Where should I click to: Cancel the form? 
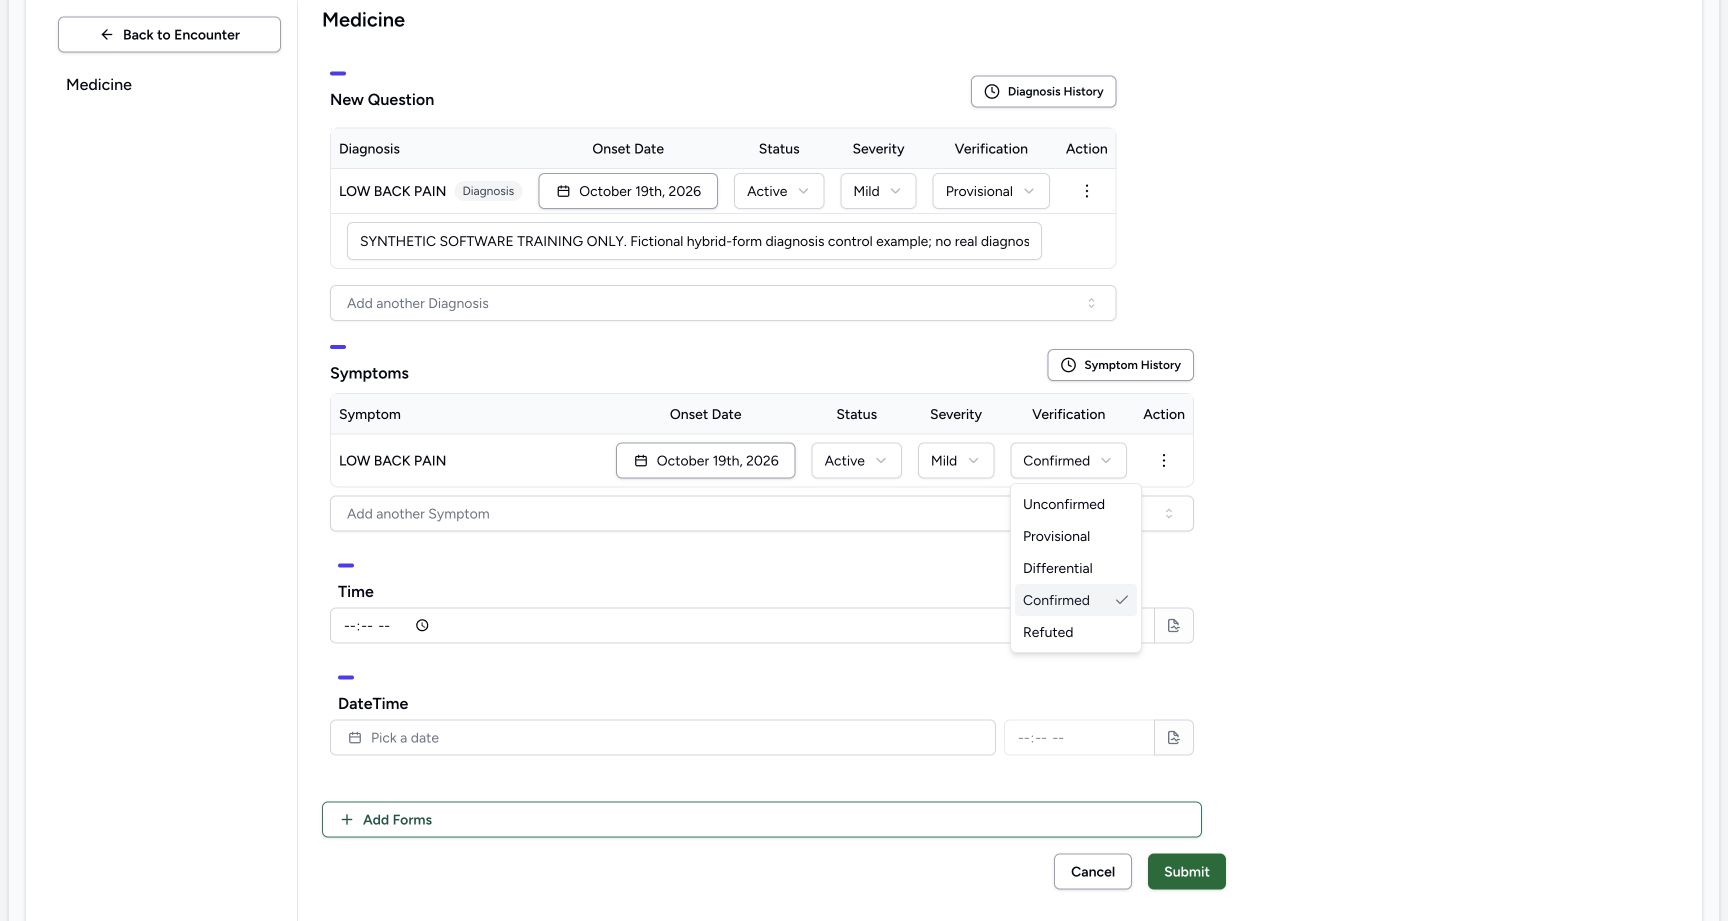pyautogui.click(x=1093, y=872)
